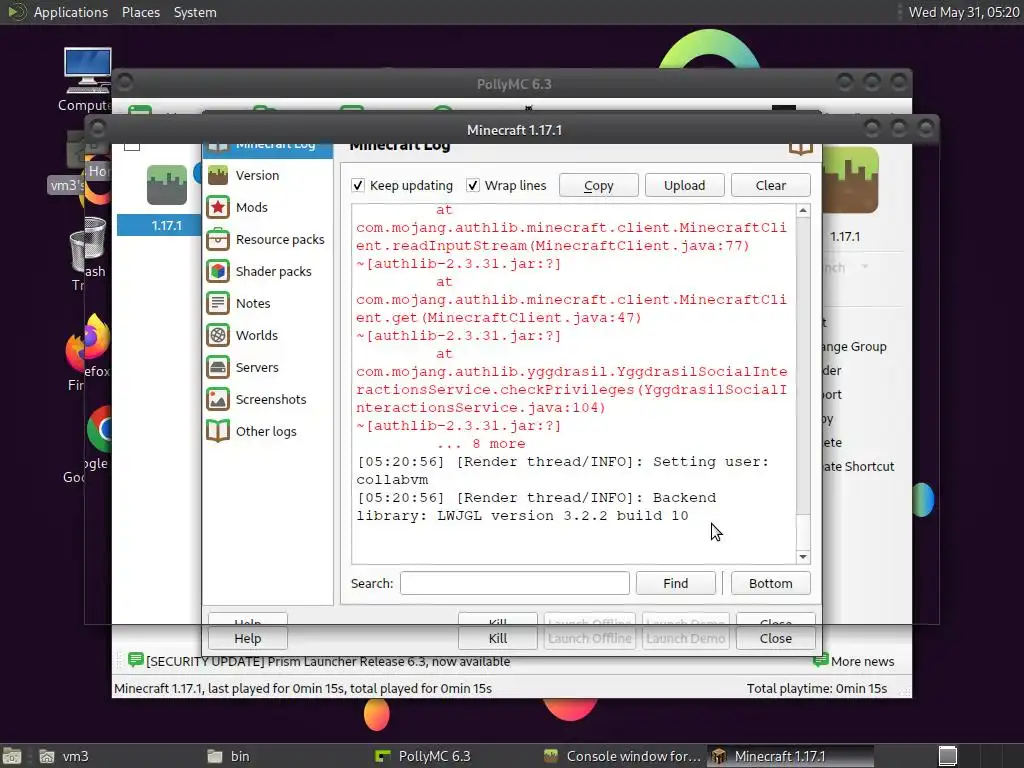The image size is (1024, 768).
Task: Open the Trash desktop icon
Action: pos(88,245)
